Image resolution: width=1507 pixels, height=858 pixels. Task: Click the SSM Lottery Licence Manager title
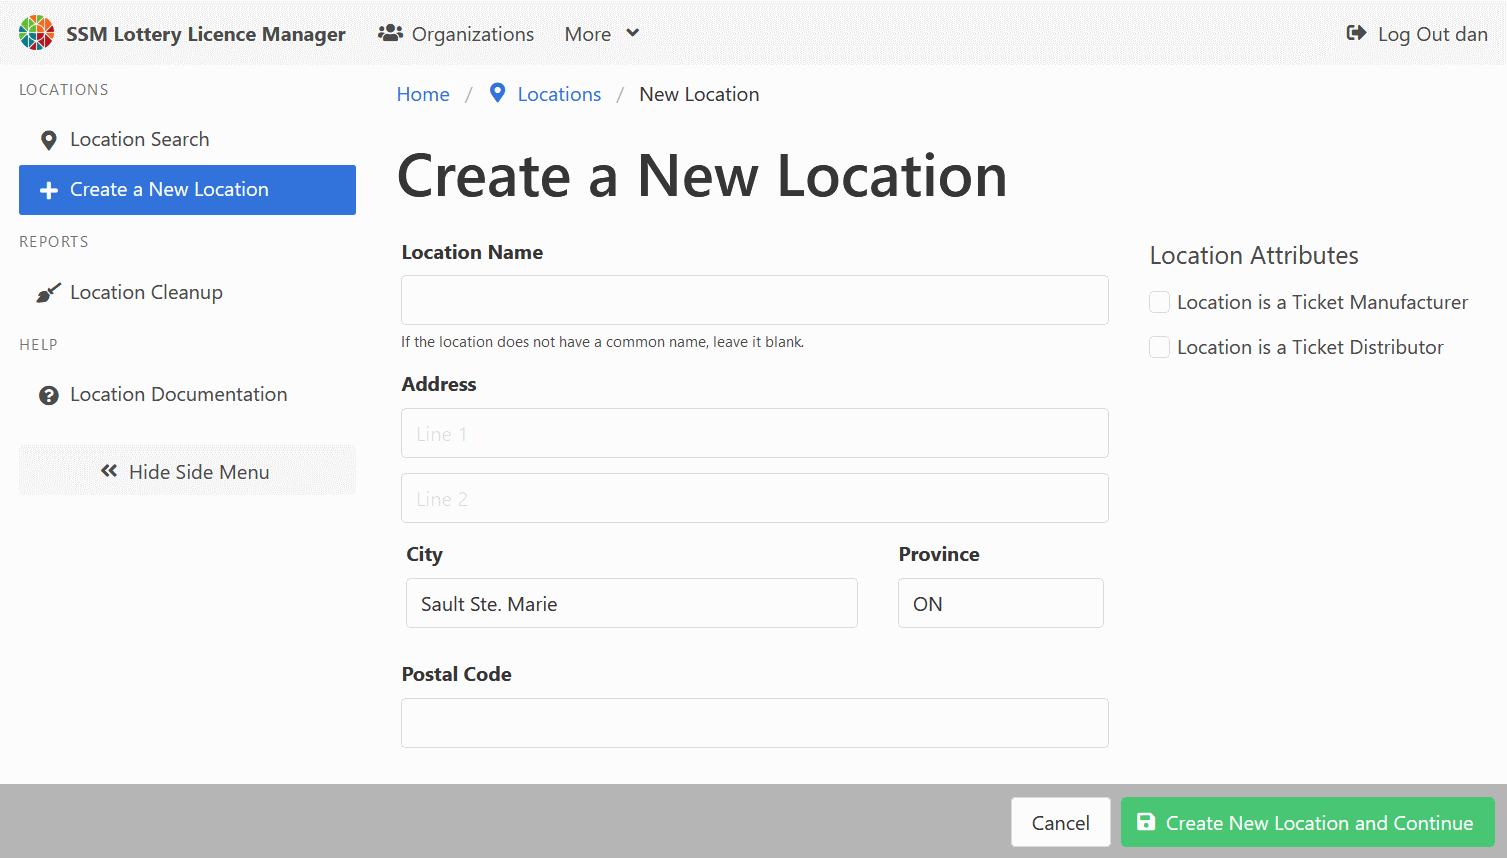[x=206, y=34]
